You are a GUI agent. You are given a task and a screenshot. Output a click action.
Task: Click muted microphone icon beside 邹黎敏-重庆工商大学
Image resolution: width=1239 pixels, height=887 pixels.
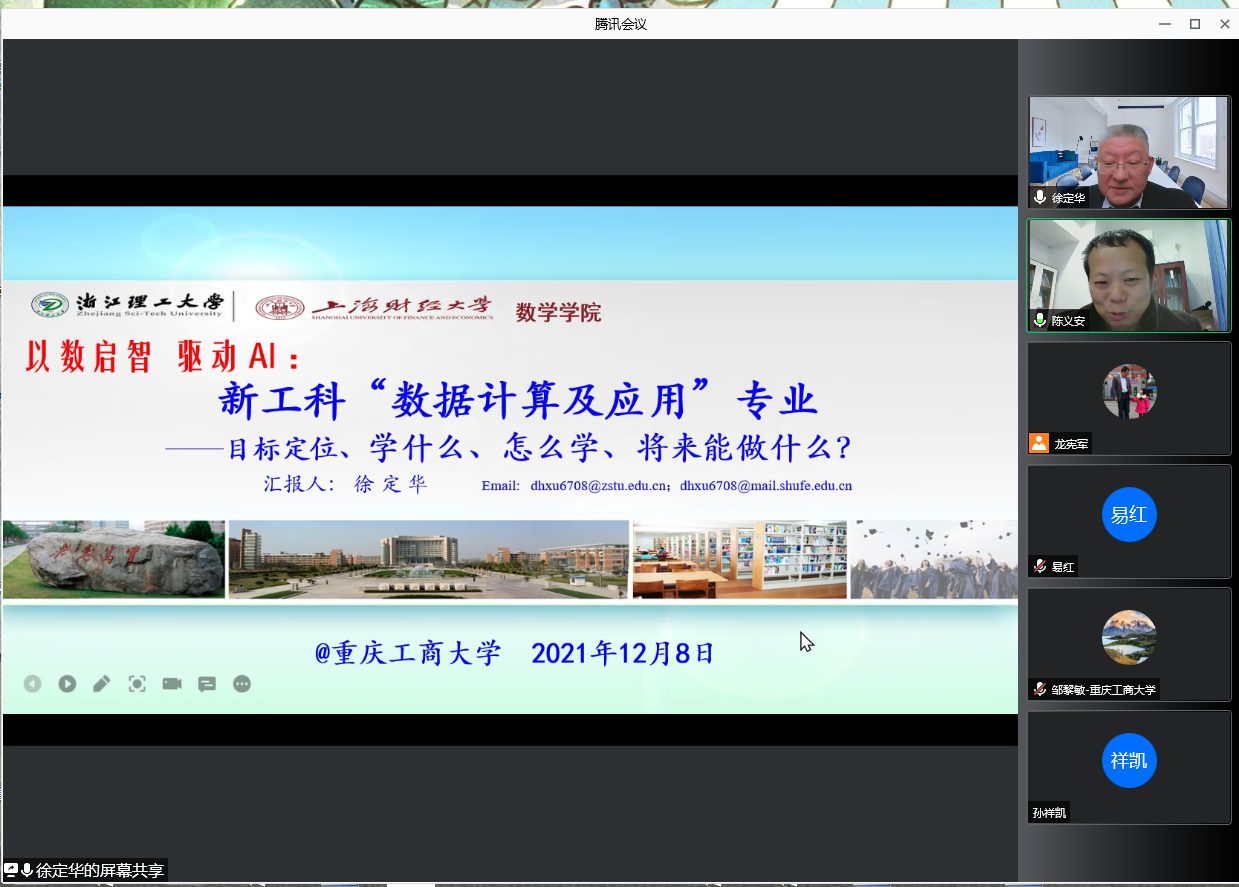tap(1040, 689)
